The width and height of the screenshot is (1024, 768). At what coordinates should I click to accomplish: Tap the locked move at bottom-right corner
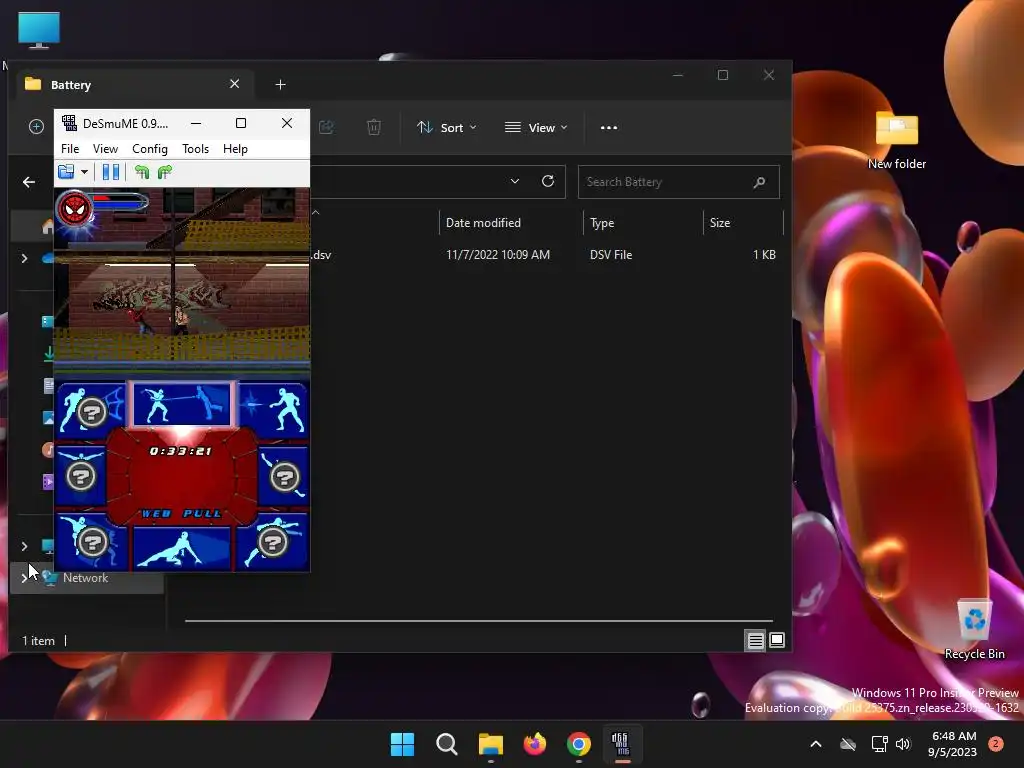click(272, 541)
